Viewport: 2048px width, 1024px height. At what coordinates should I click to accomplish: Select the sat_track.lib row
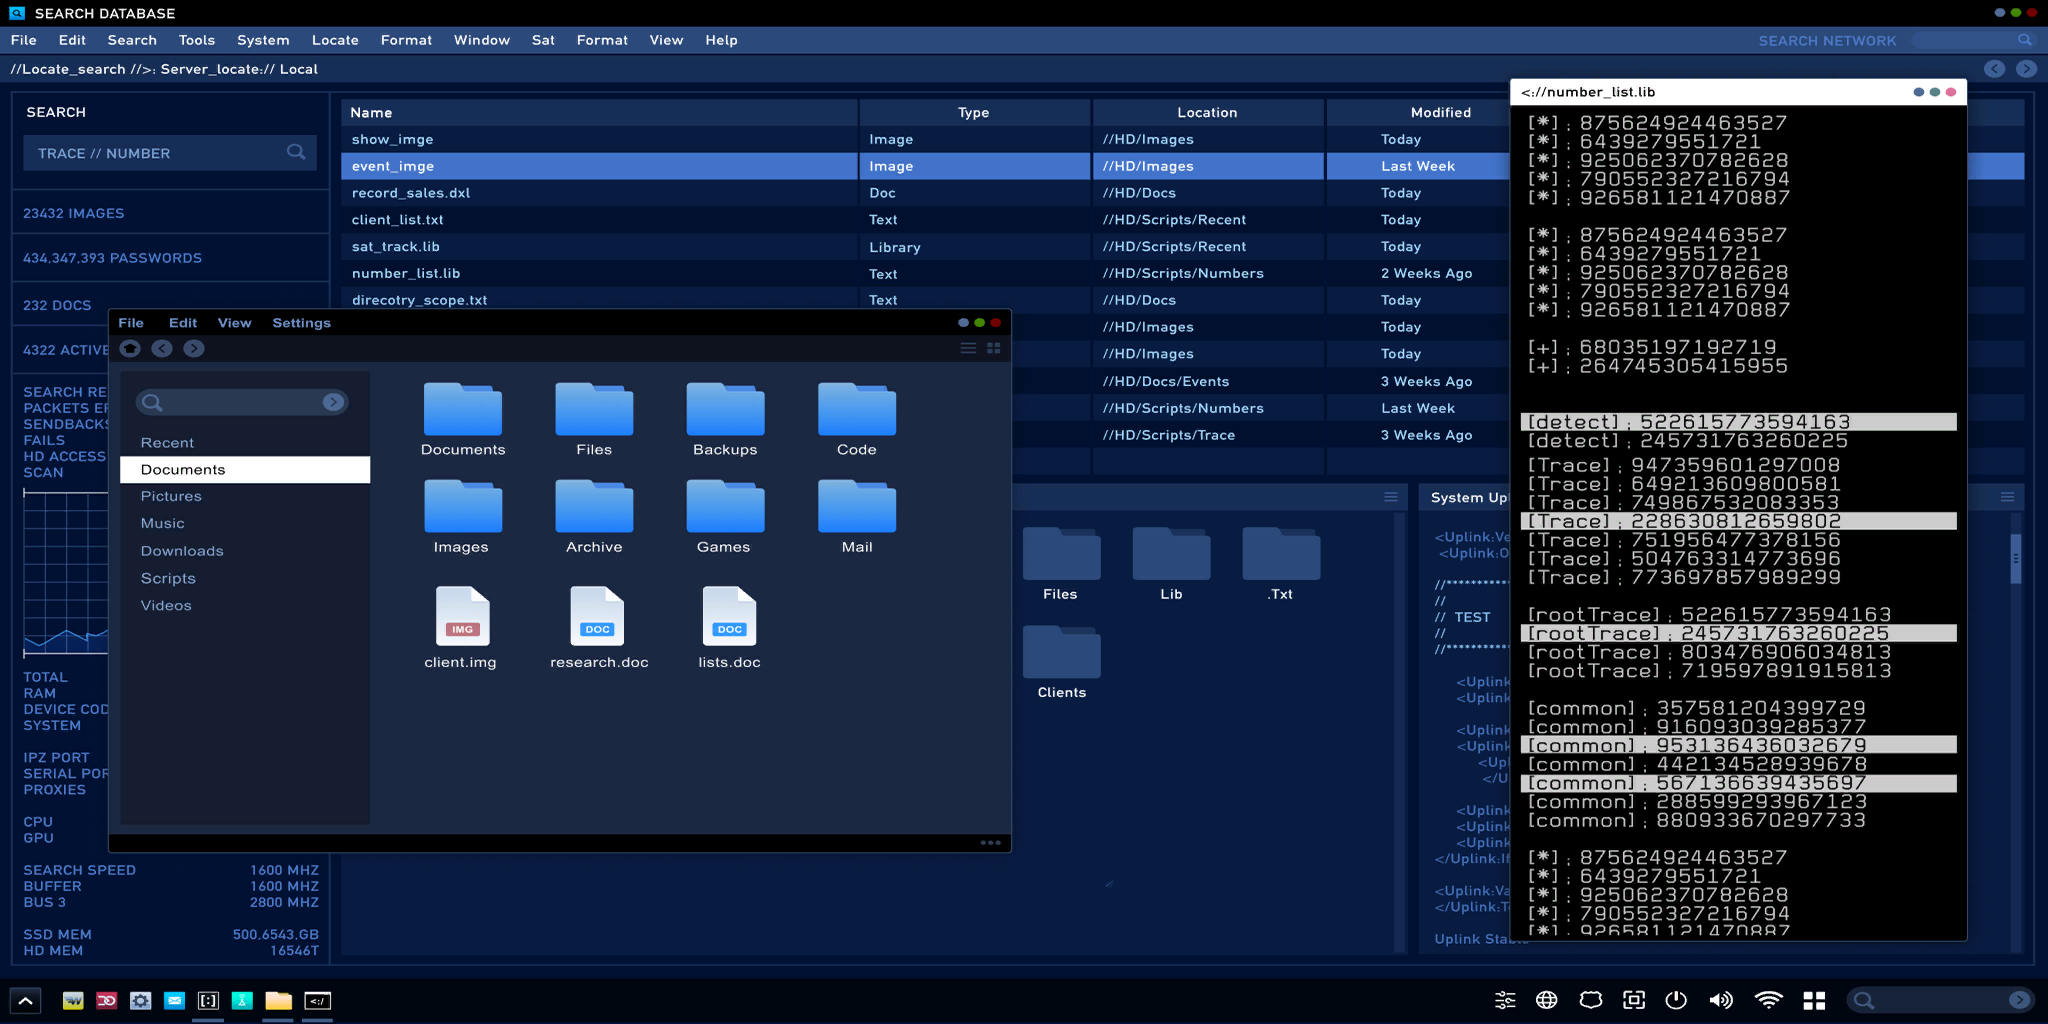925,246
